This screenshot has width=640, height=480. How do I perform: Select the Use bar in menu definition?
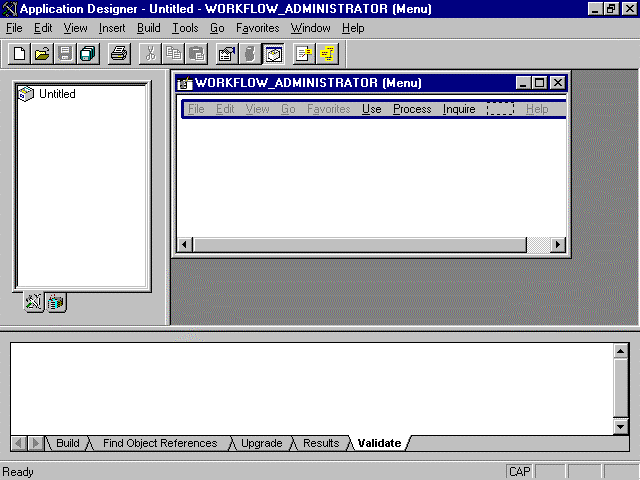(x=371, y=109)
